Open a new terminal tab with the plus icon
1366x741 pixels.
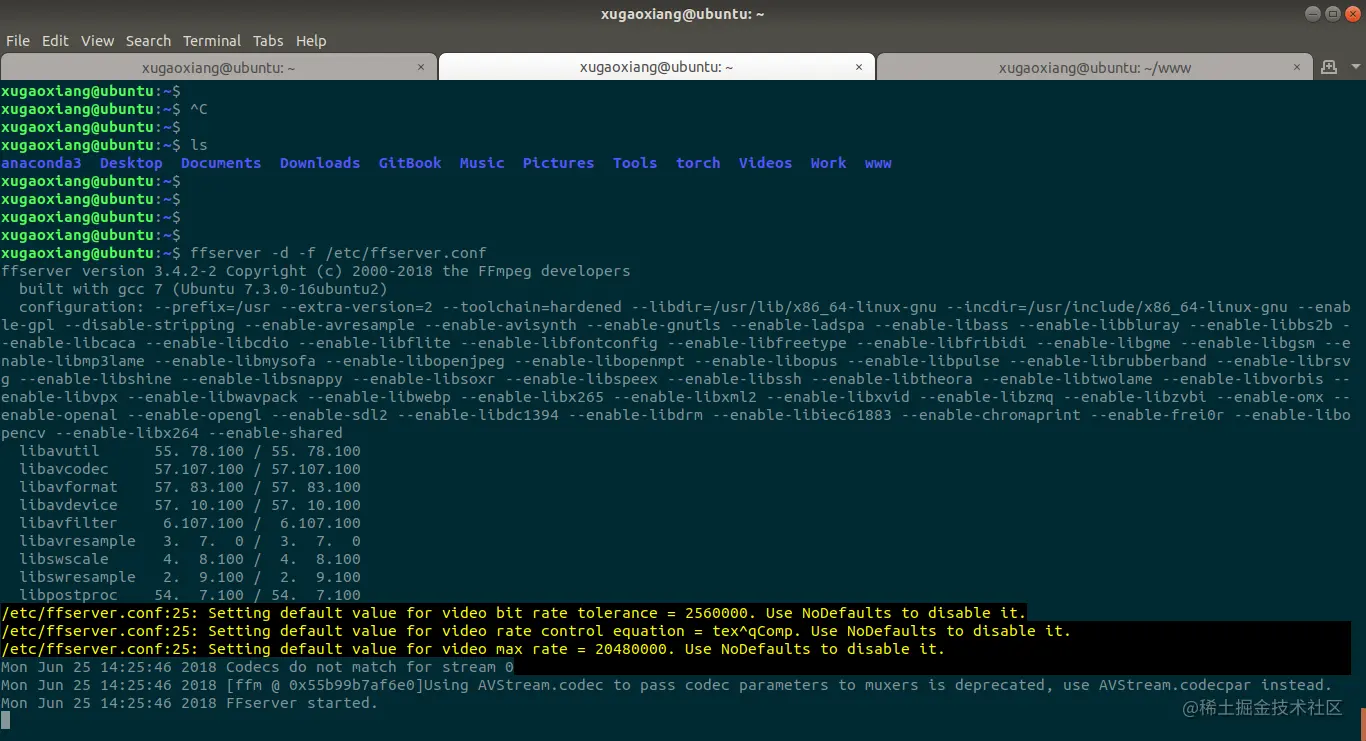tap(1327, 67)
